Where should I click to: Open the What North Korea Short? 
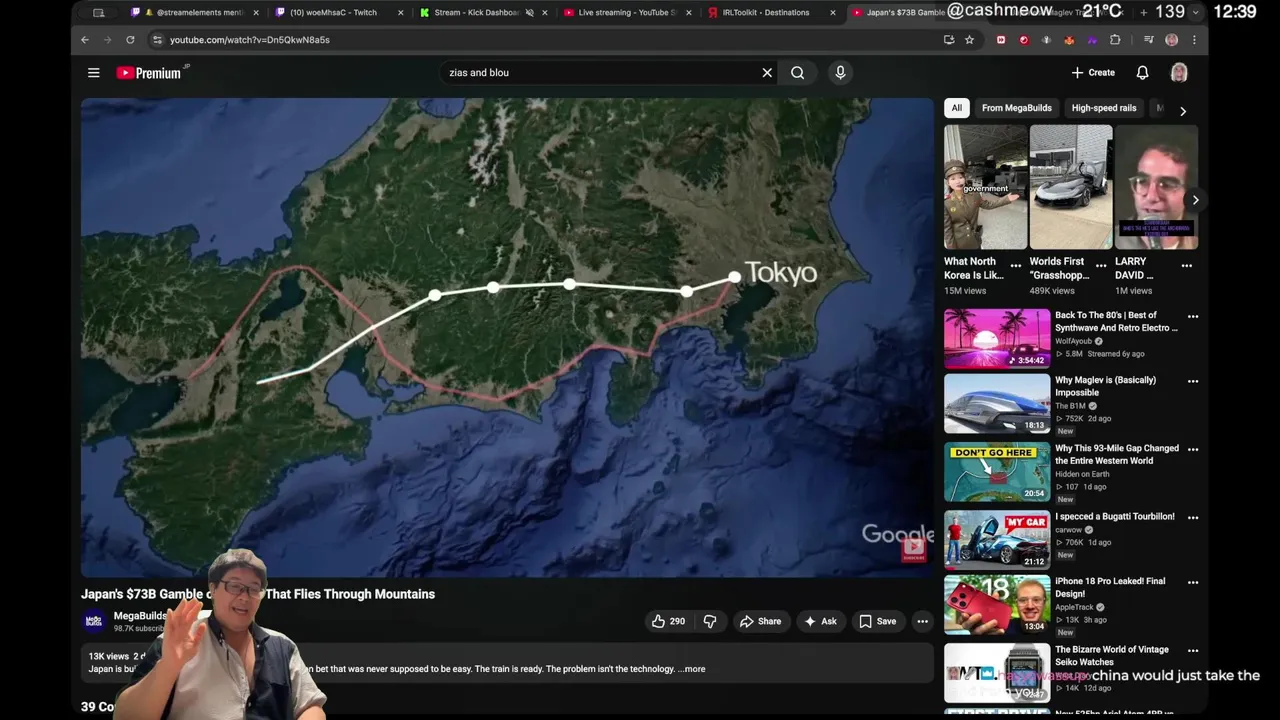pyautogui.click(x=985, y=187)
